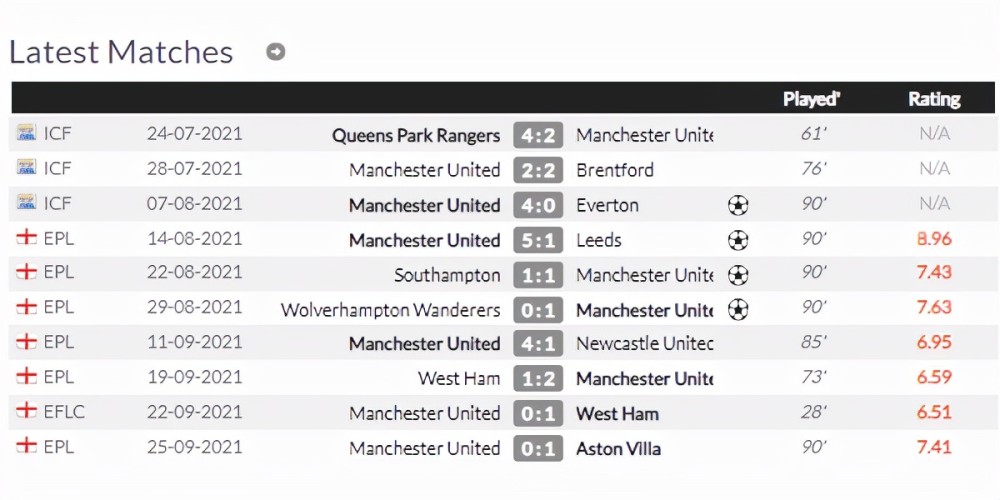Click the Played column header

[x=811, y=99]
